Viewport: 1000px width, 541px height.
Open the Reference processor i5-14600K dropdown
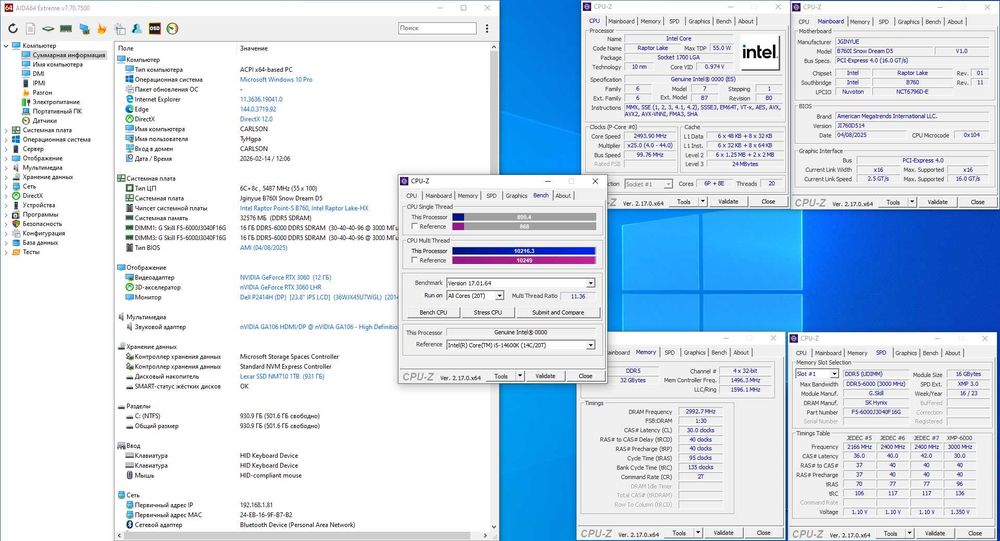(x=591, y=345)
